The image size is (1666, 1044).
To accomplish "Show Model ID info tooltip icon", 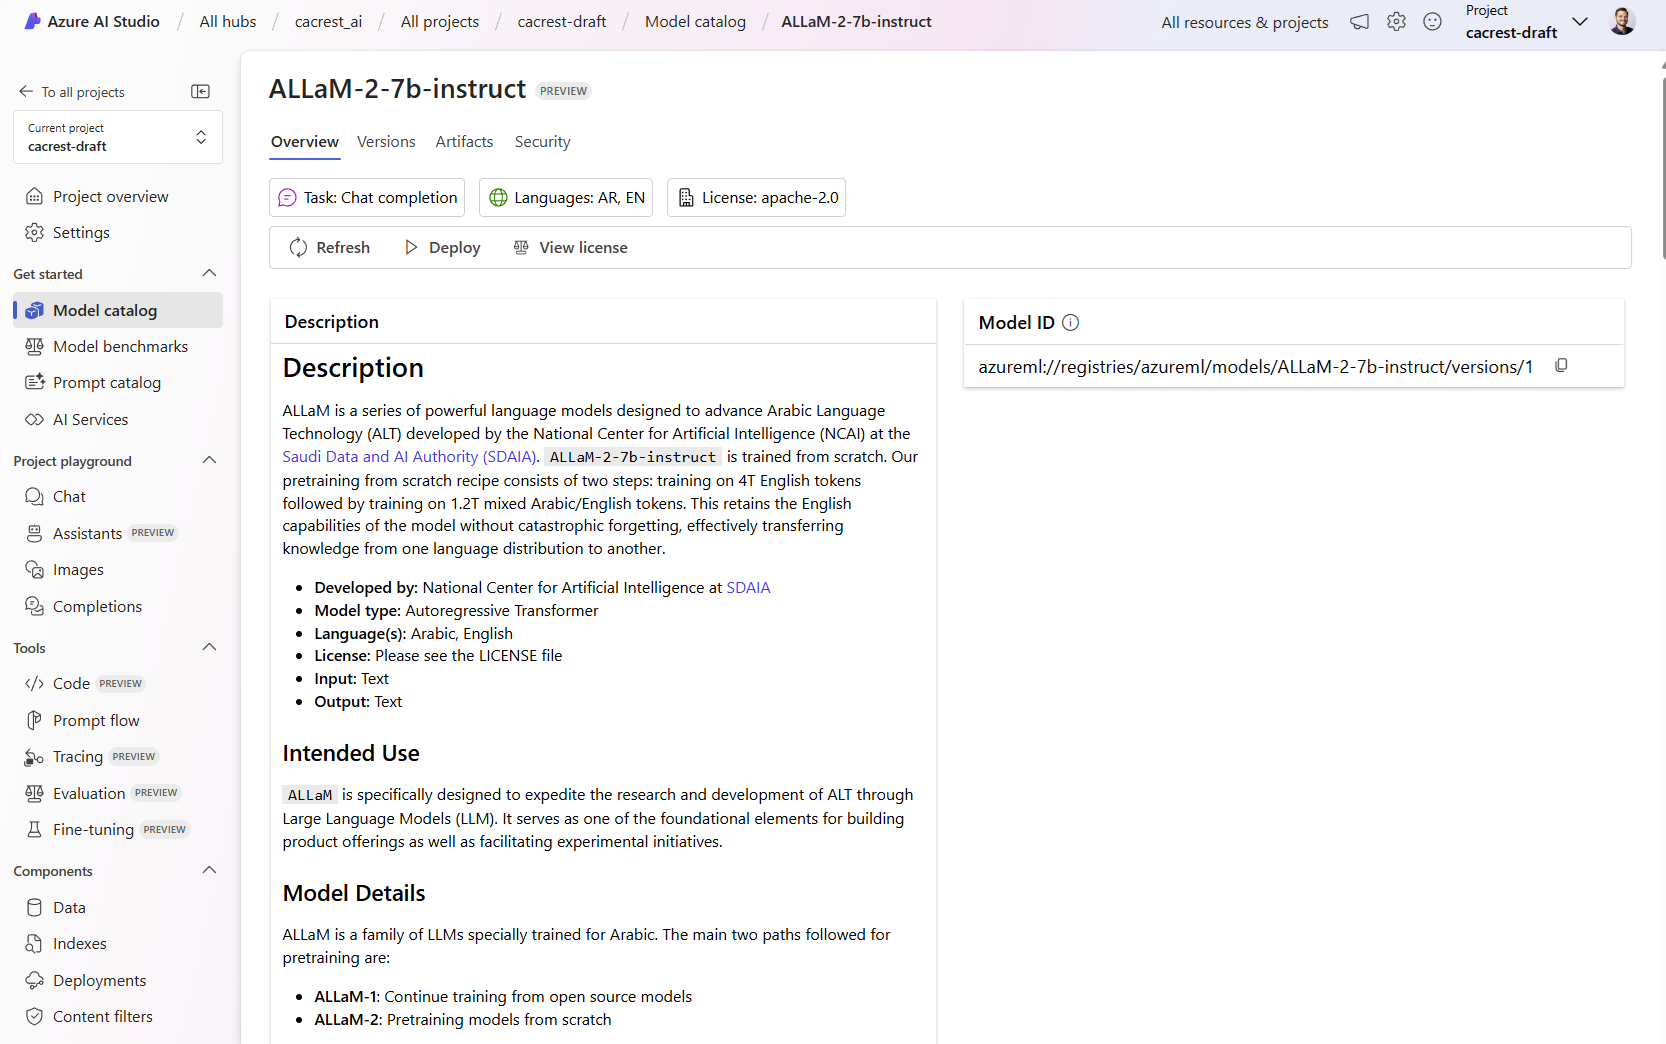I will click(x=1070, y=322).
